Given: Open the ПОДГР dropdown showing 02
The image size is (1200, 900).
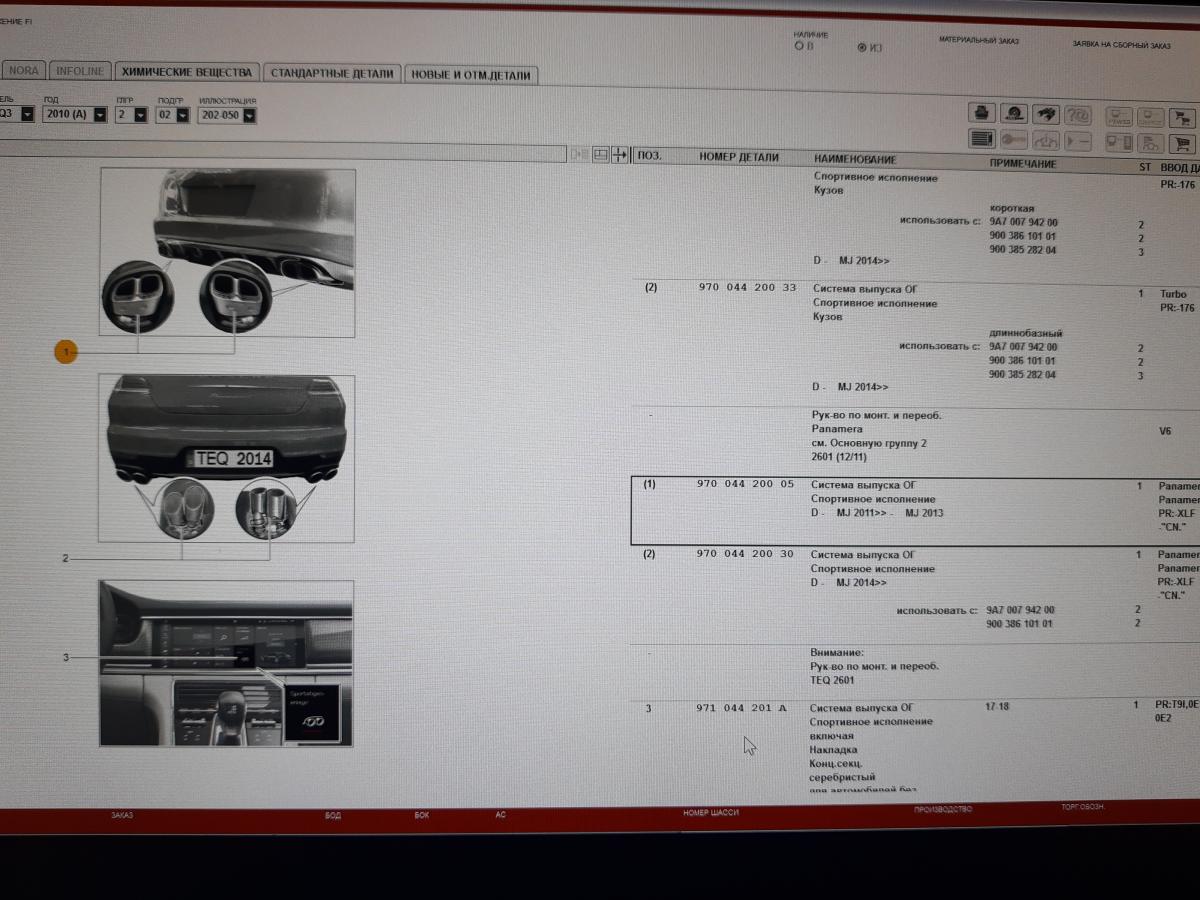Looking at the screenshot, I should (x=183, y=115).
